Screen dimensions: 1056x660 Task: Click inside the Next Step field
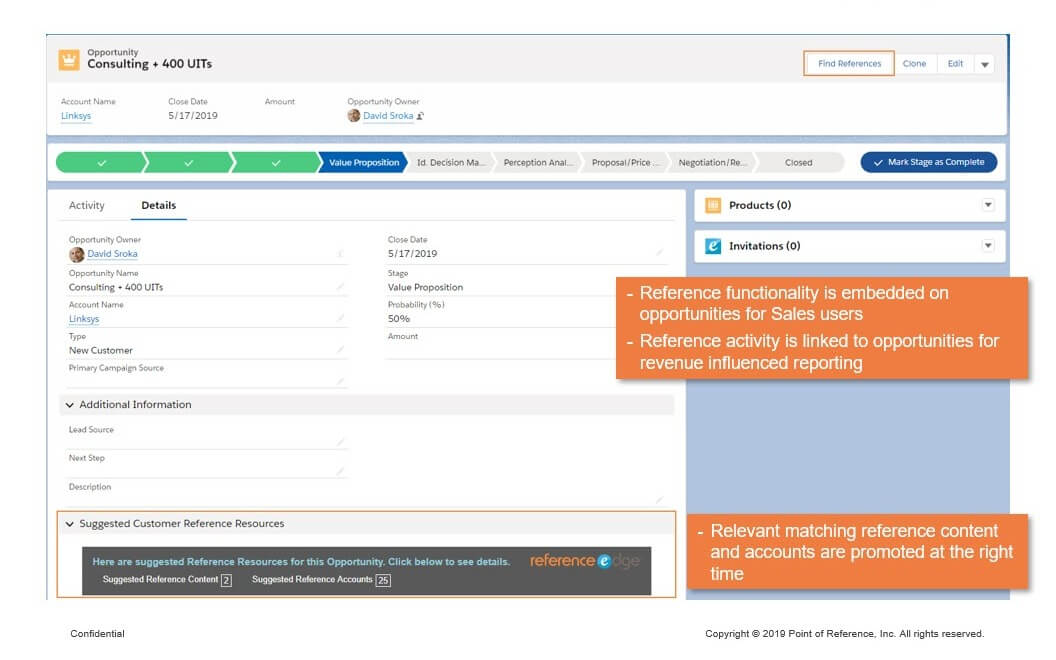[x=200, y=468]
